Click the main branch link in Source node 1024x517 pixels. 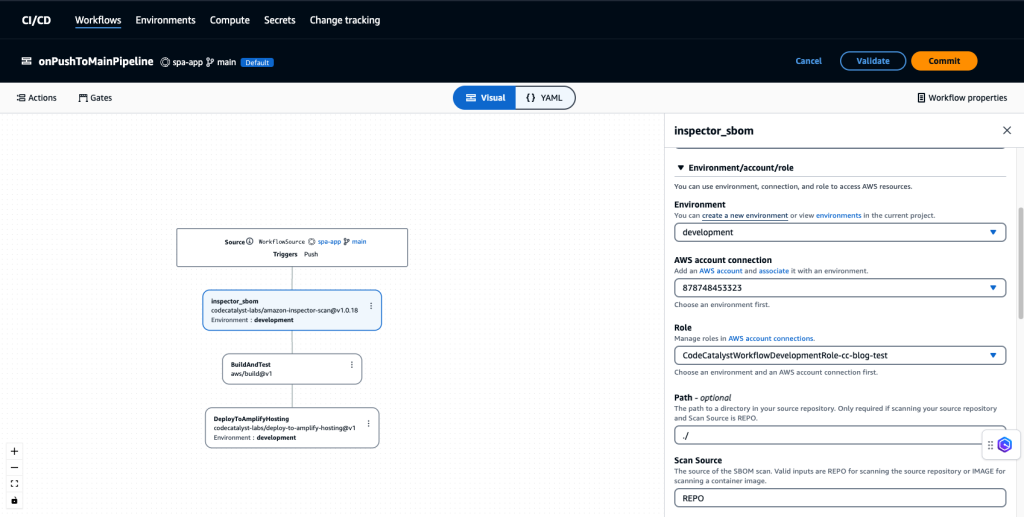click(x=359, y=242)
